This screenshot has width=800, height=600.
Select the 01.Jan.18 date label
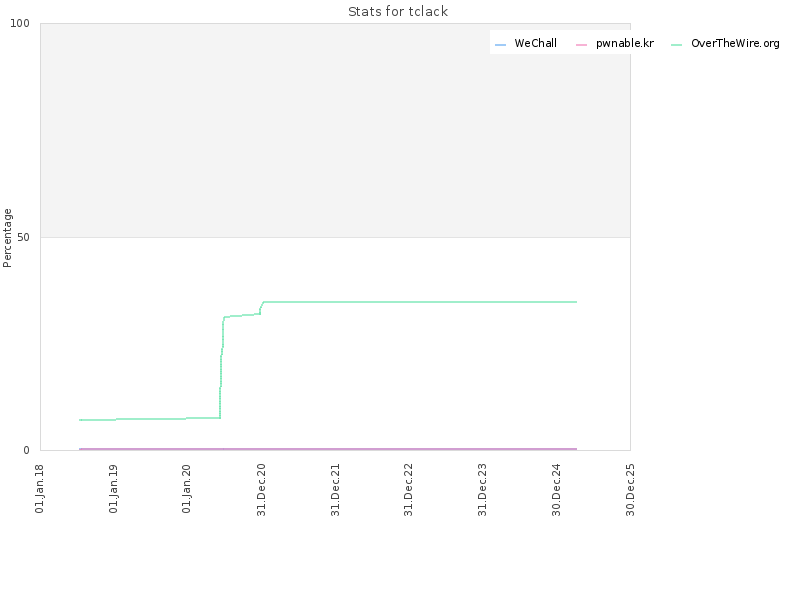coord(39,489)
